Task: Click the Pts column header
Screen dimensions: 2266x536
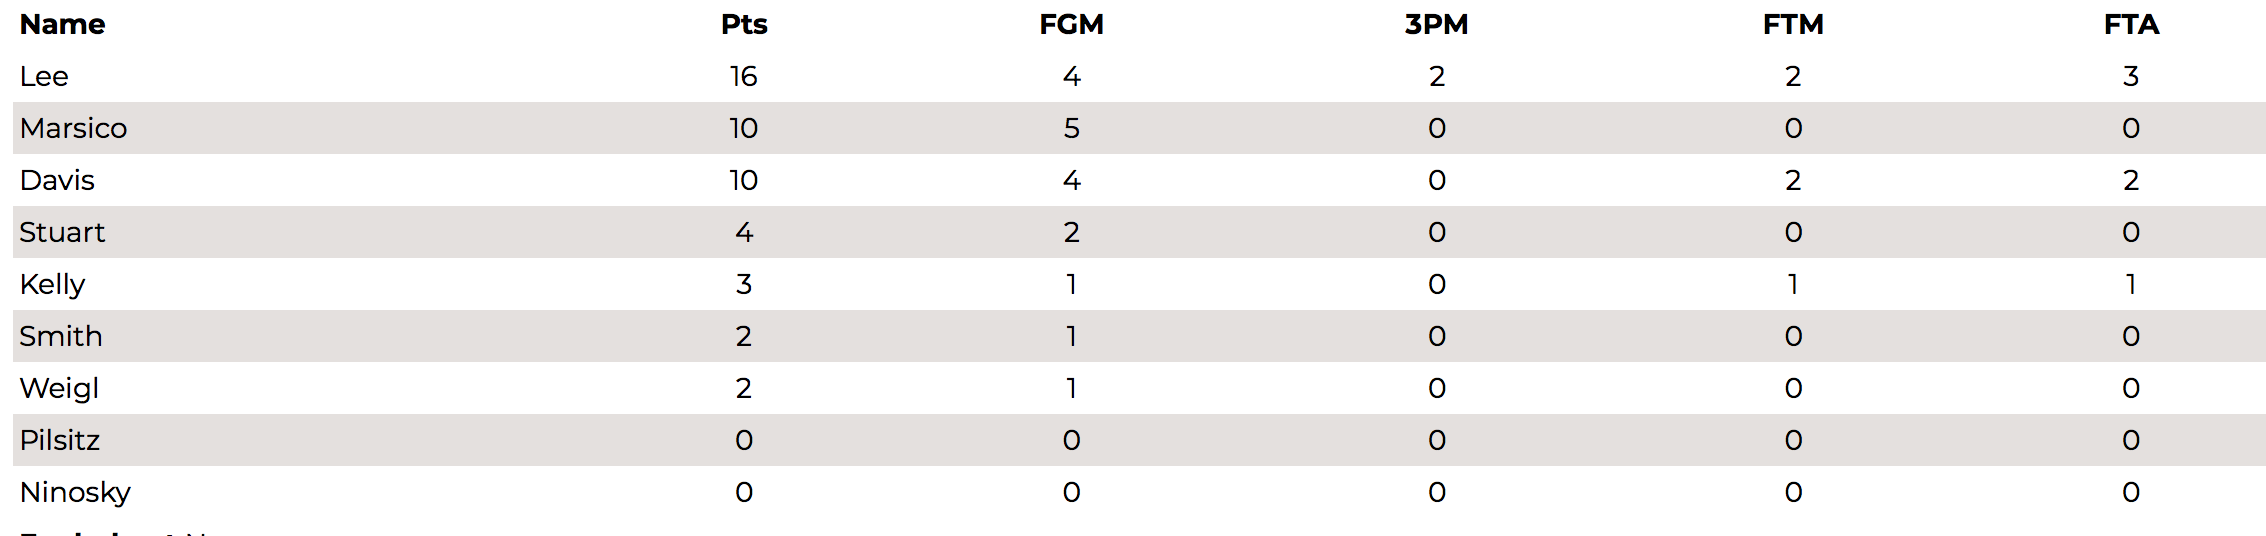Action: [744, 24]
